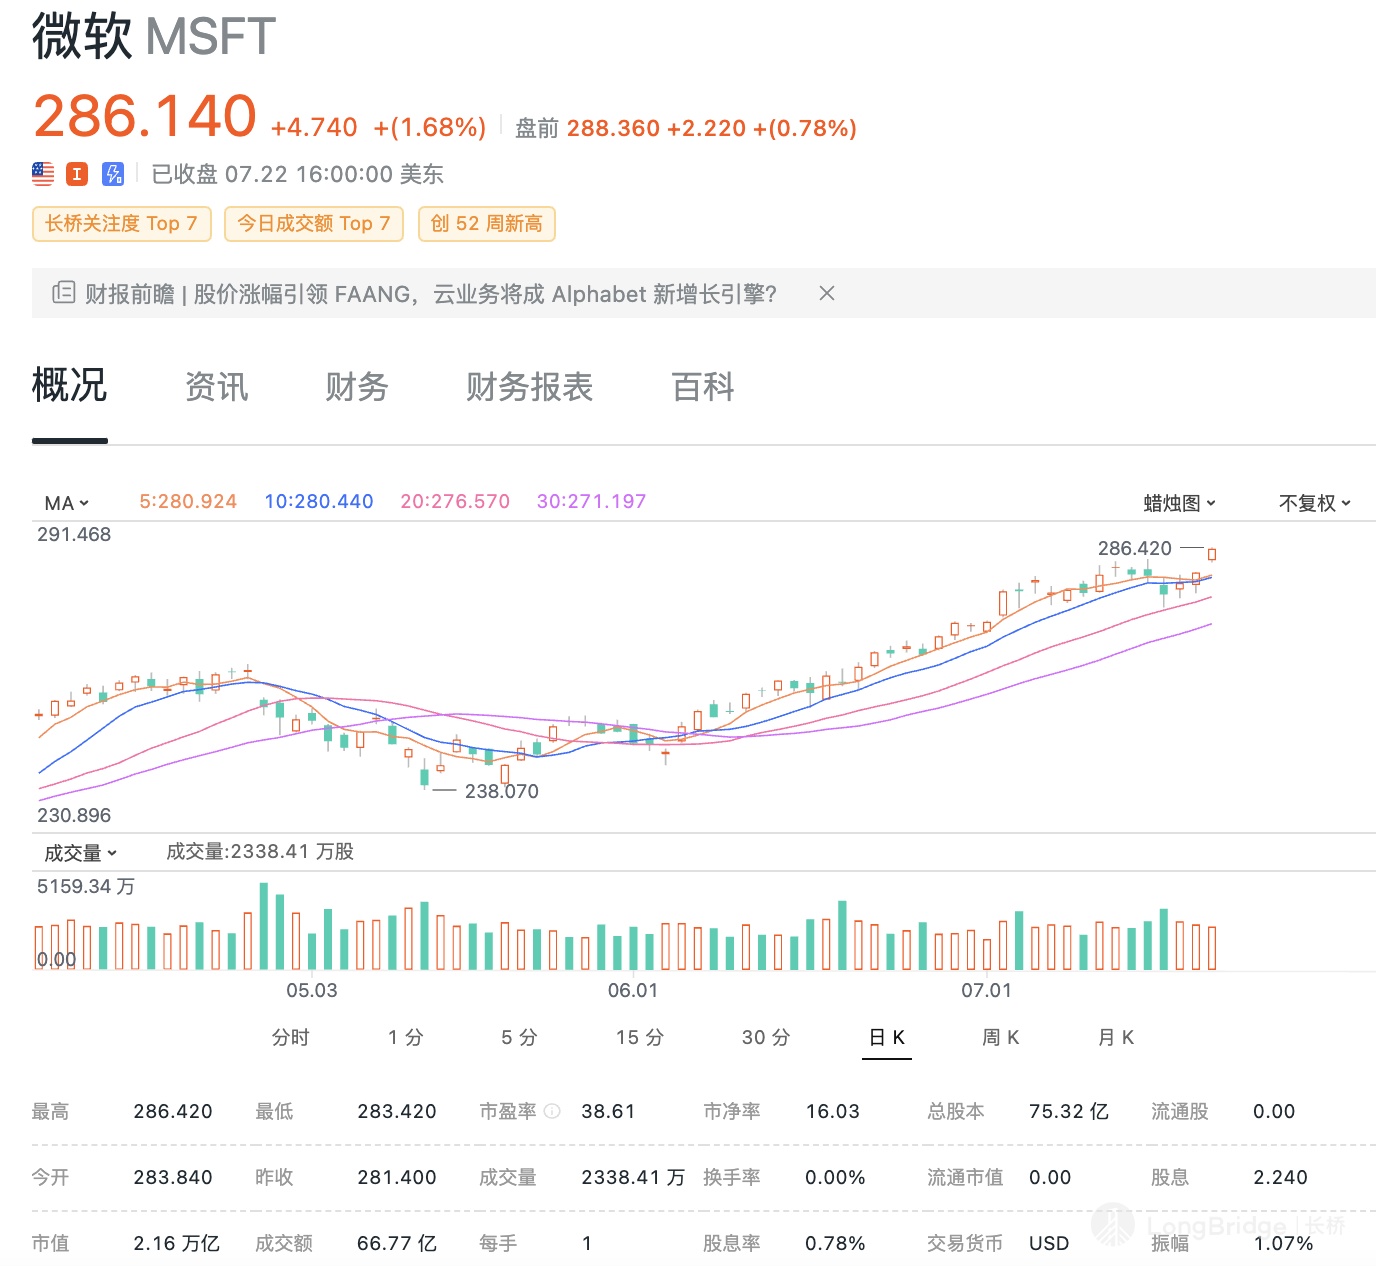The width and height of the screenshot is (1376, 1266).
Task: Click the 总股本 value 75.32 亿
Action: click(x=1069, y=1111)
